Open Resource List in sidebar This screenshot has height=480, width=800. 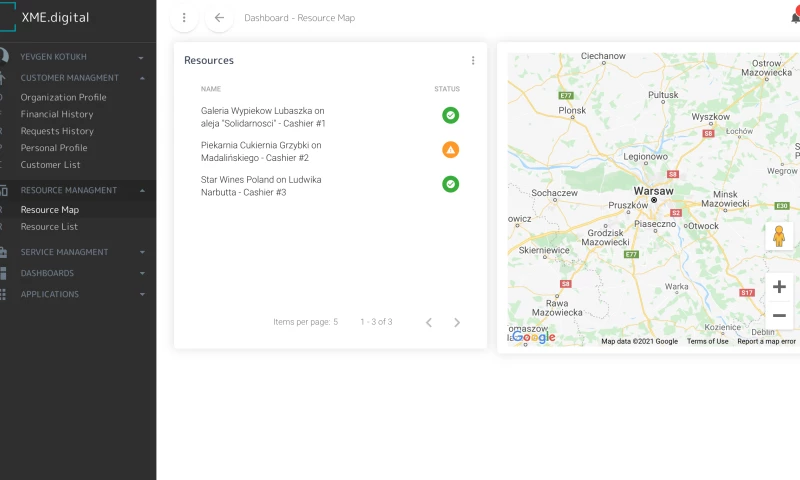tap(49, 227)
